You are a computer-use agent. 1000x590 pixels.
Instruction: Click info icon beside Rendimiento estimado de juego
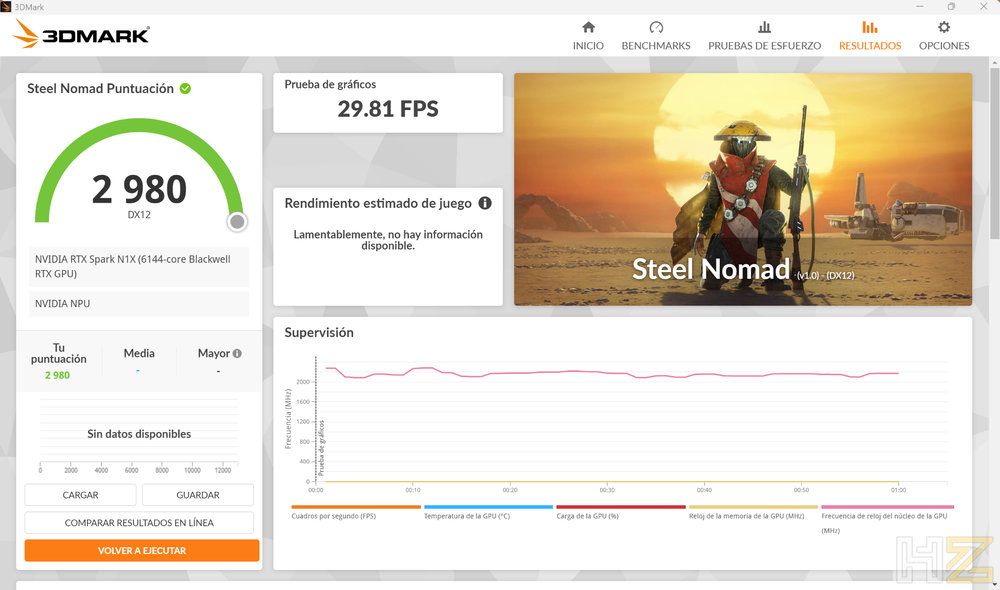(x=485, y=203)
